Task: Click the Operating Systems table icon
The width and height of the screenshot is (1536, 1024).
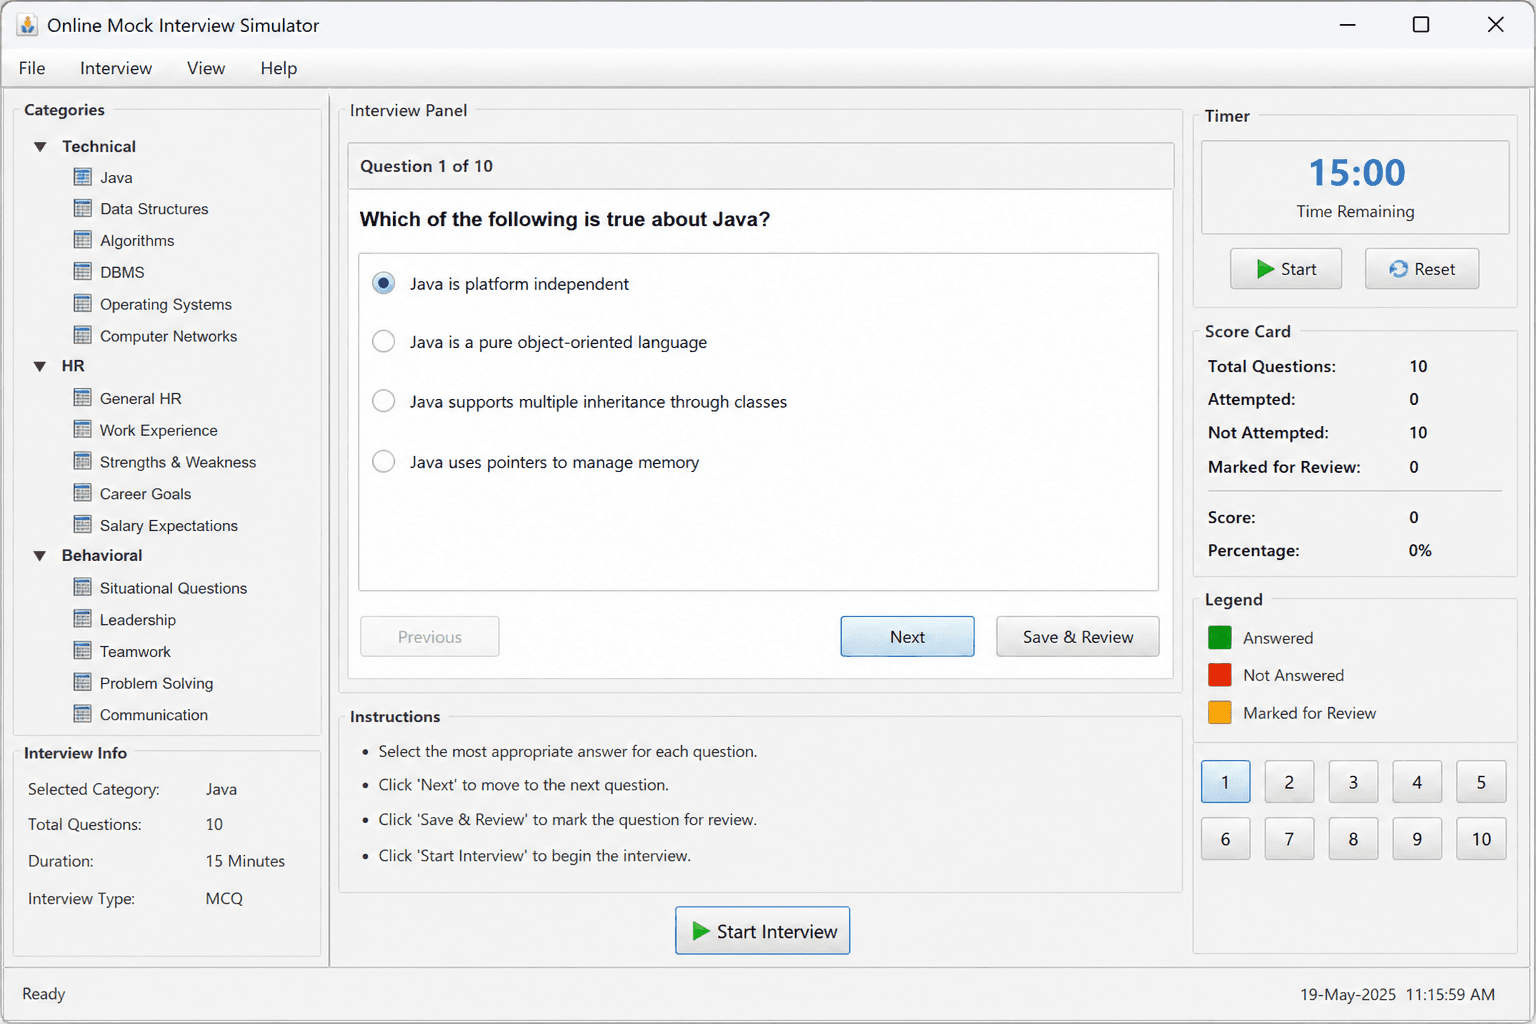Action: [x=83, y=303]
